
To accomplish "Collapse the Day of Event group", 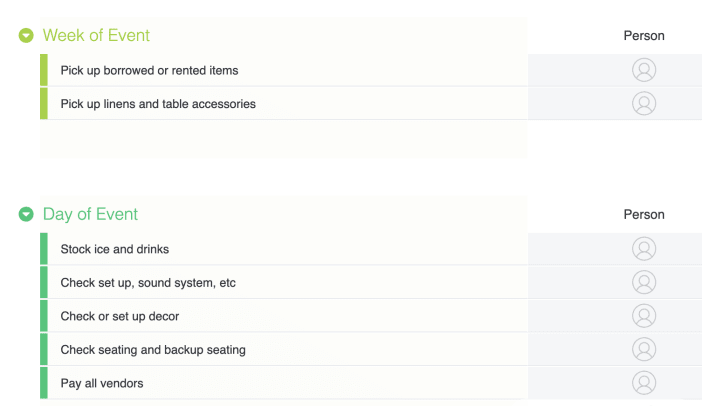I will coord(26,214).
